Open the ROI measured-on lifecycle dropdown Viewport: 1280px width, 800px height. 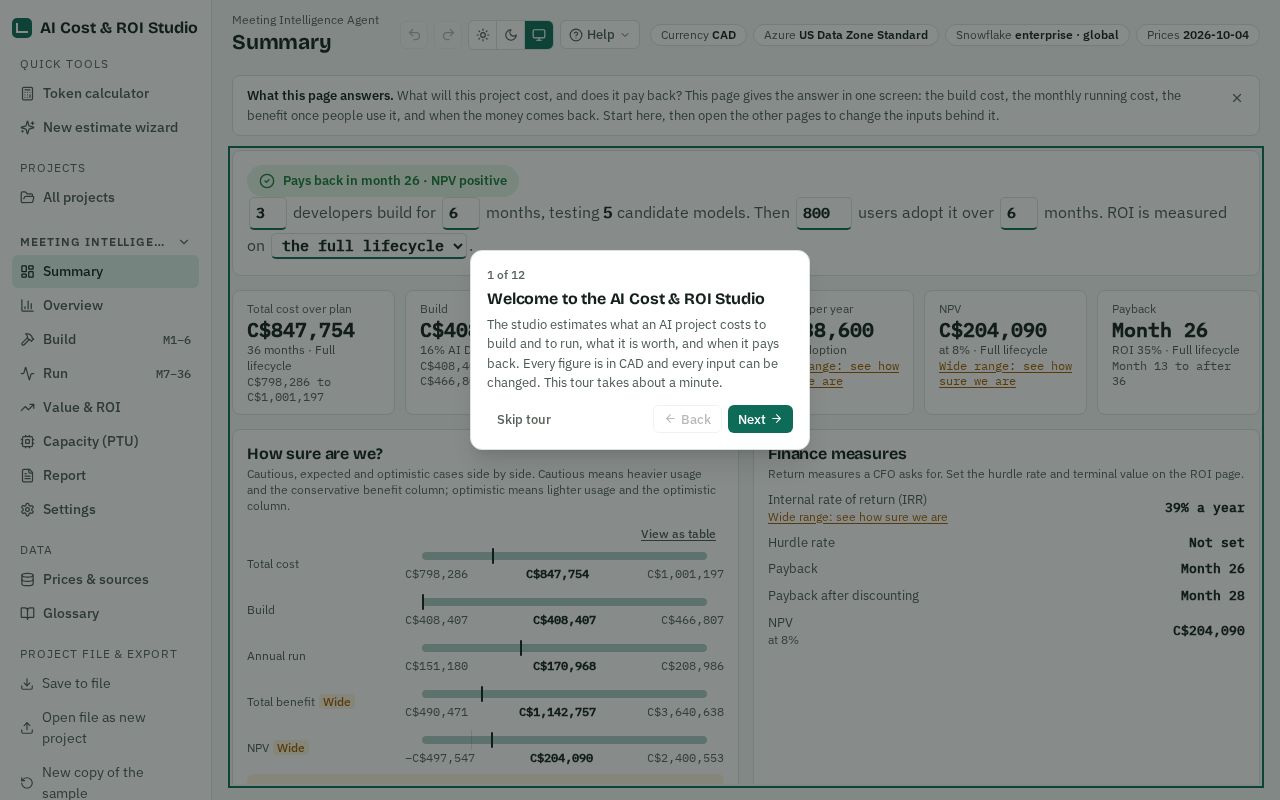coord(370,246)
